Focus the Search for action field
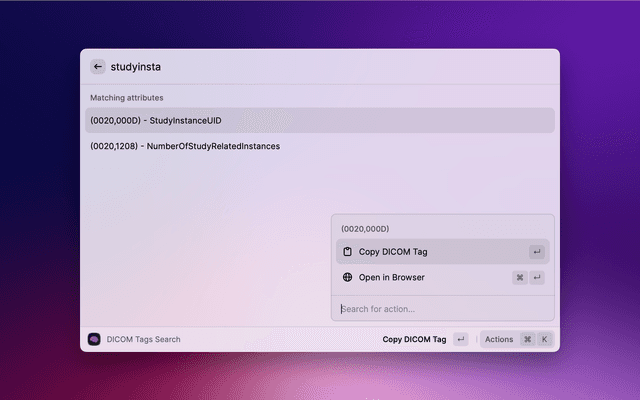Screen dimensions: 640x400 tap(440, 309)
